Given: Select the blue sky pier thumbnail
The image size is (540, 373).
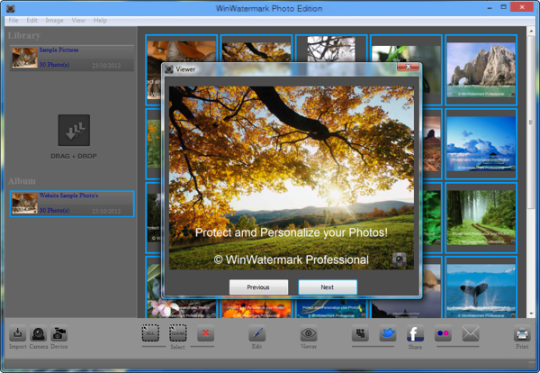Looking at the screenshot, I should (x=481, y=144).
